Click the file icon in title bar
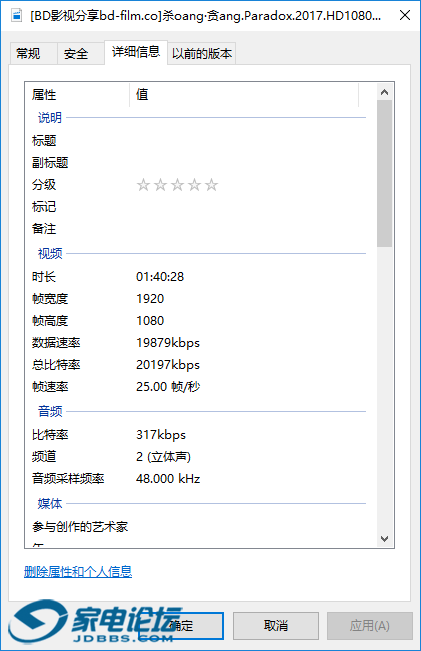 tap(17, 16)
